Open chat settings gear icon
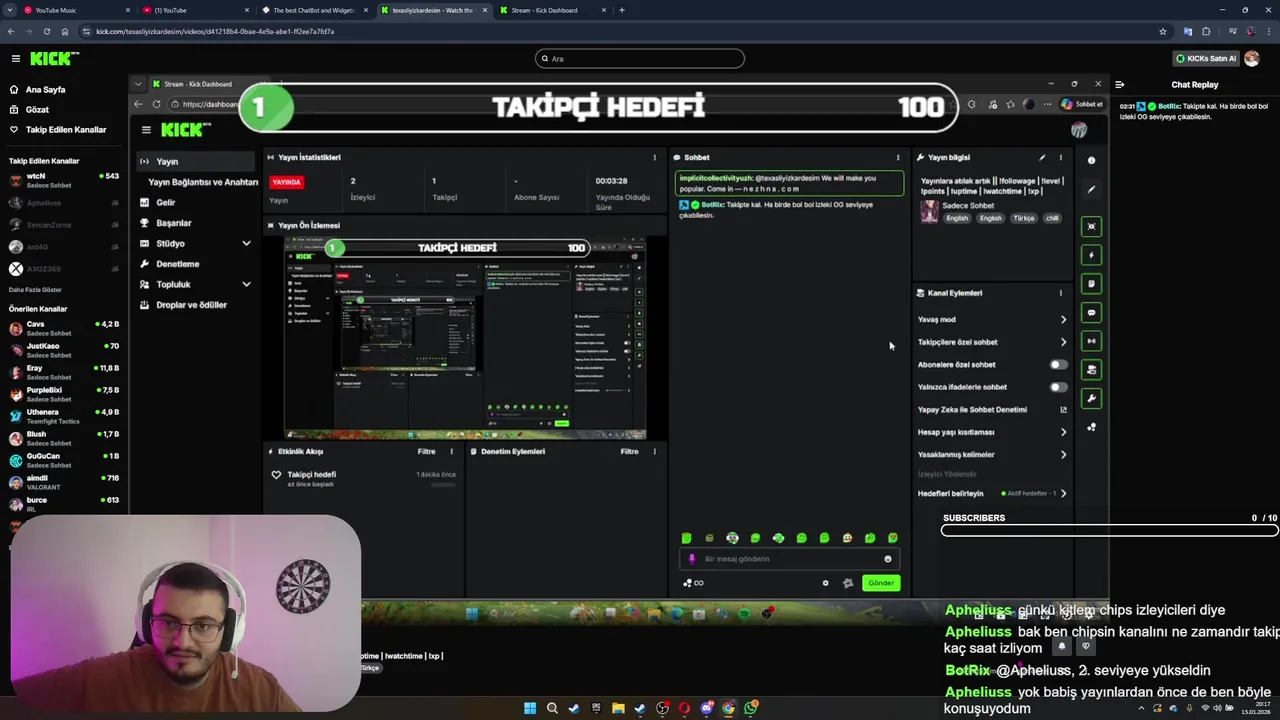The height and width of the screenshot is (720, 1280). pyautogui.click(x=825, y=583)
